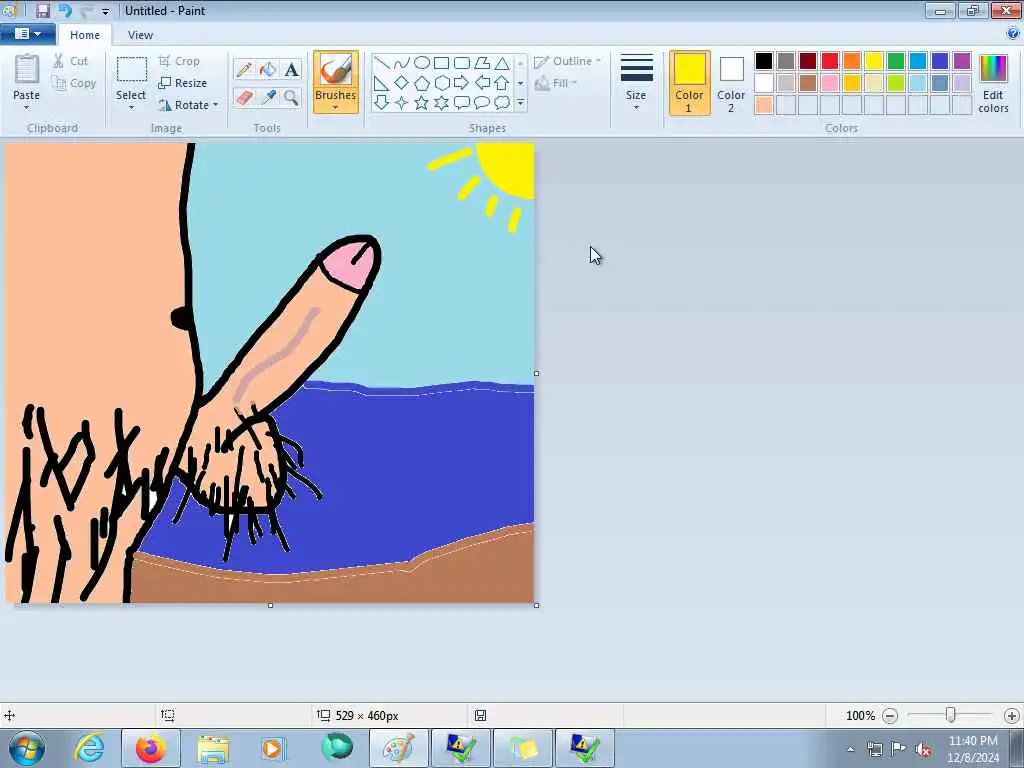Viewport: 1024px width, 768px height.
Task: Click the Zoom in plus button
Action: [1012, 716]
